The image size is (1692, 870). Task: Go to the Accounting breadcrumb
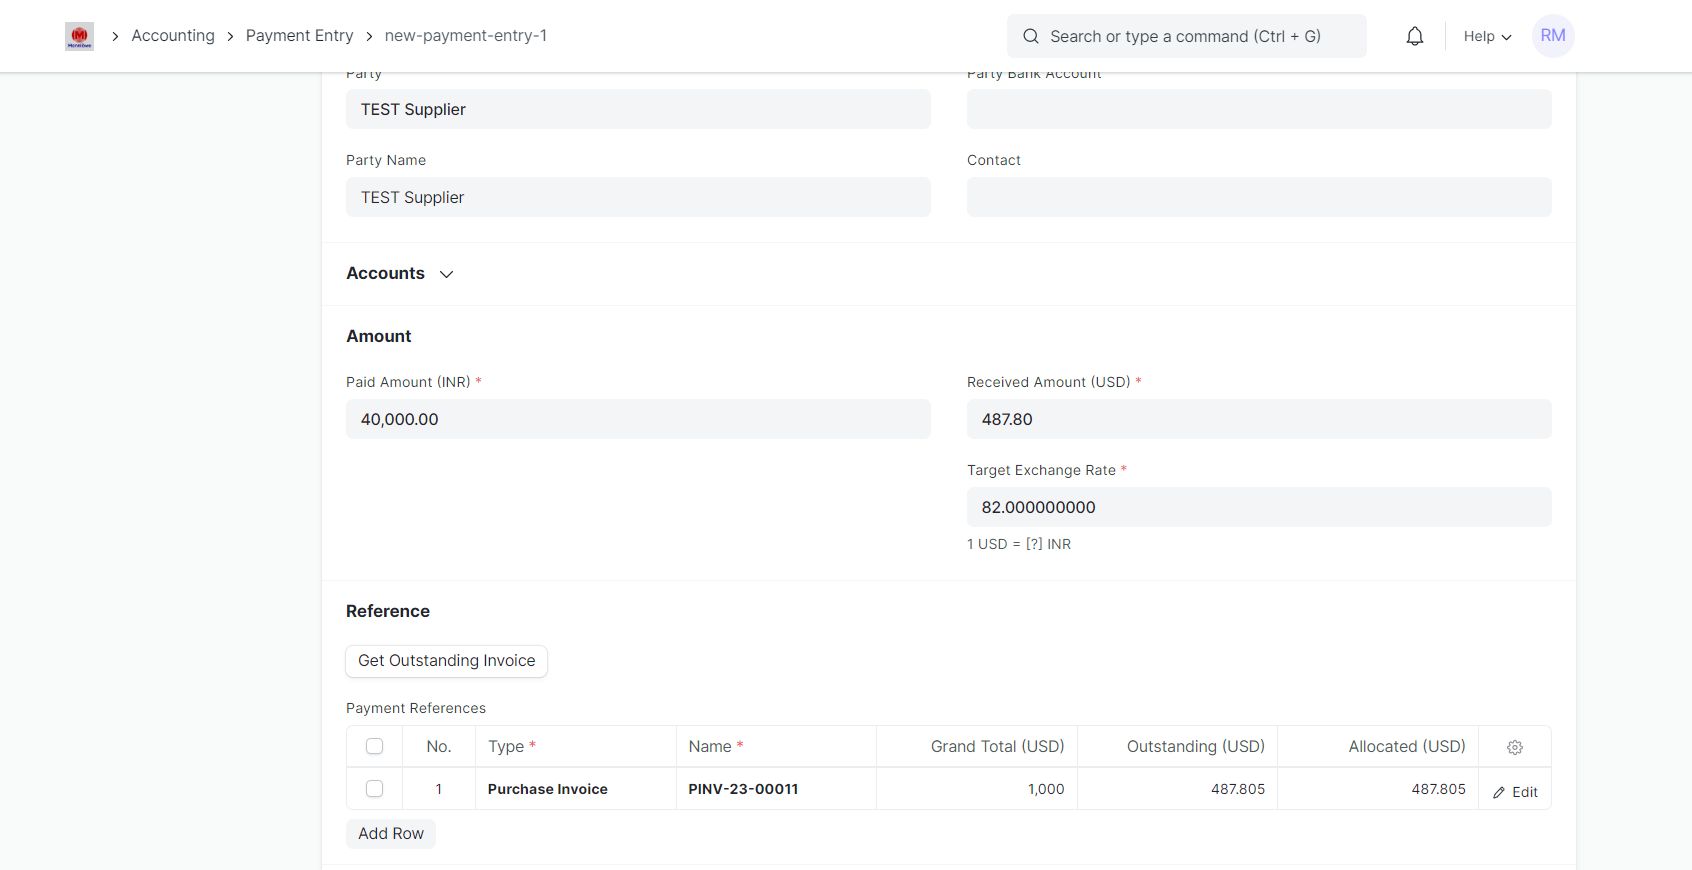coord(173,36)
